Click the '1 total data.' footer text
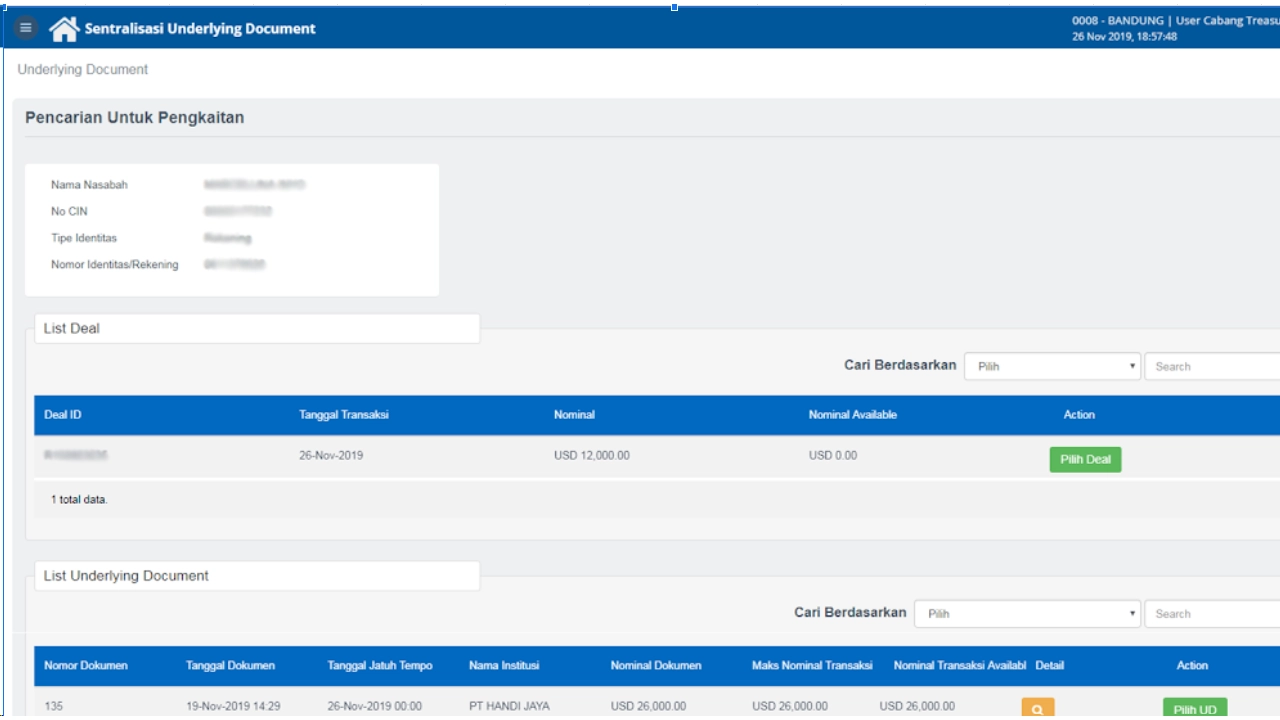 [79, 499]
